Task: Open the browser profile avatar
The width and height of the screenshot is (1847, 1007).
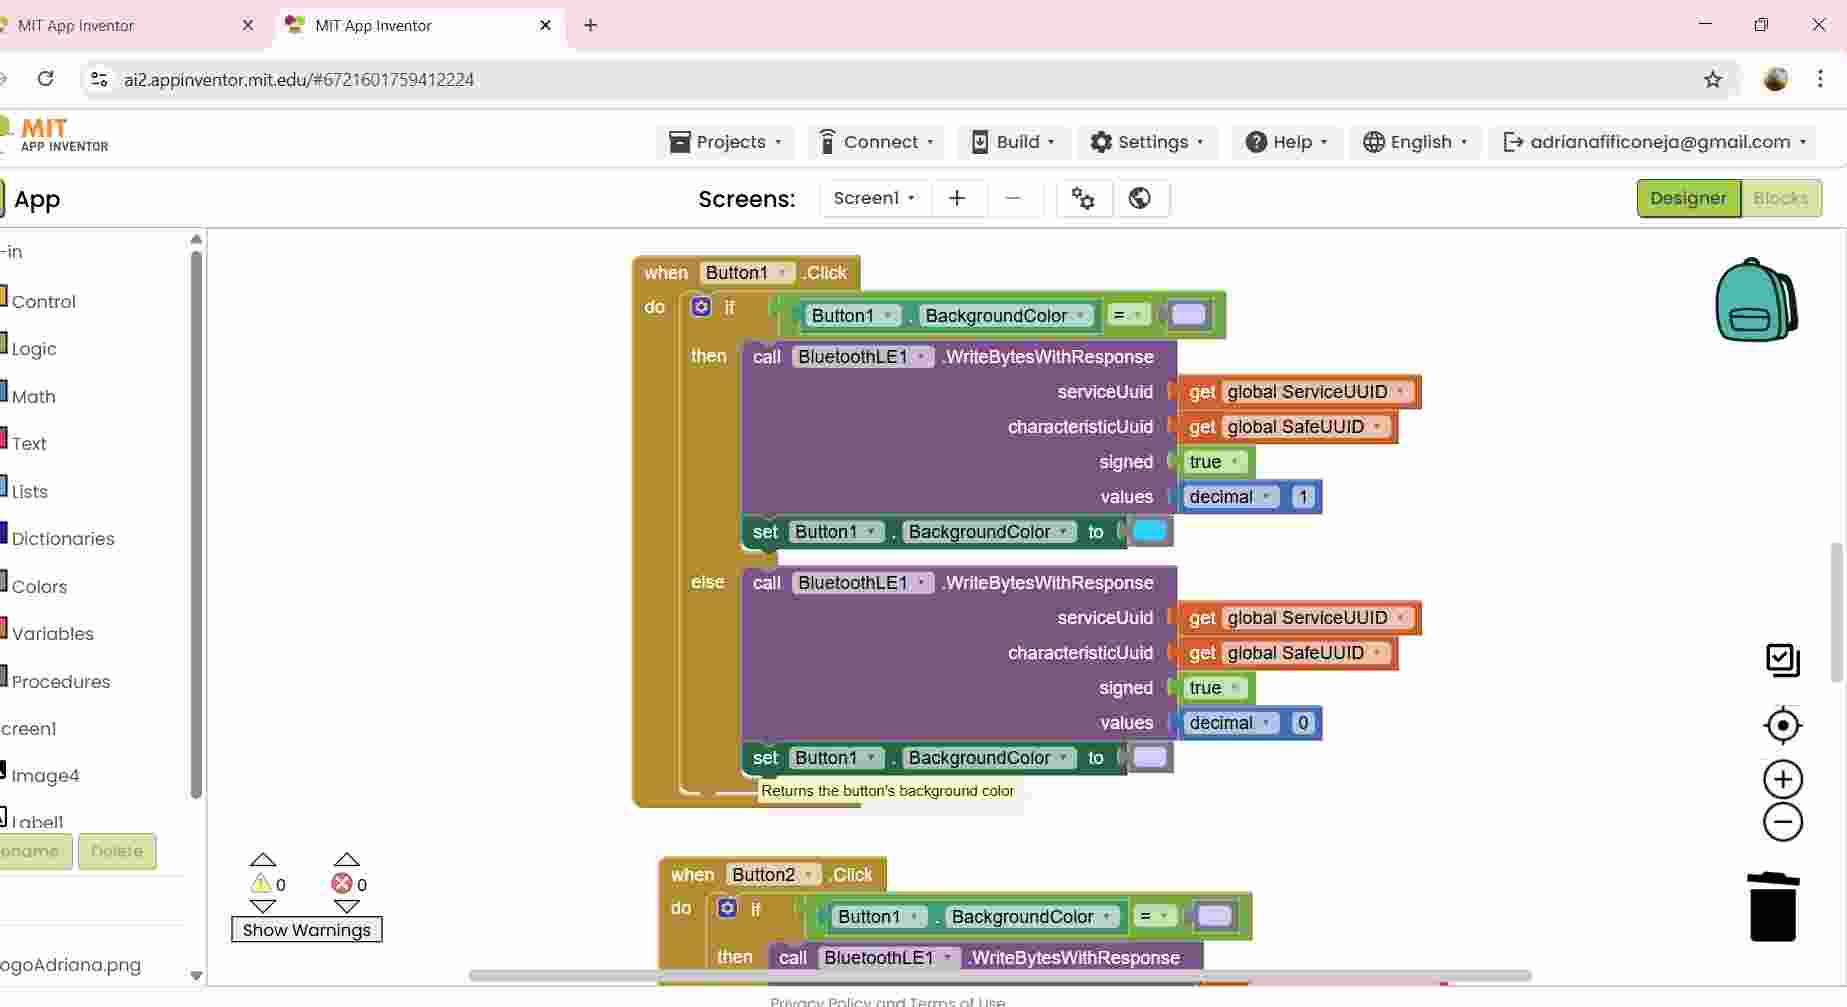Action: [1776, 79]
